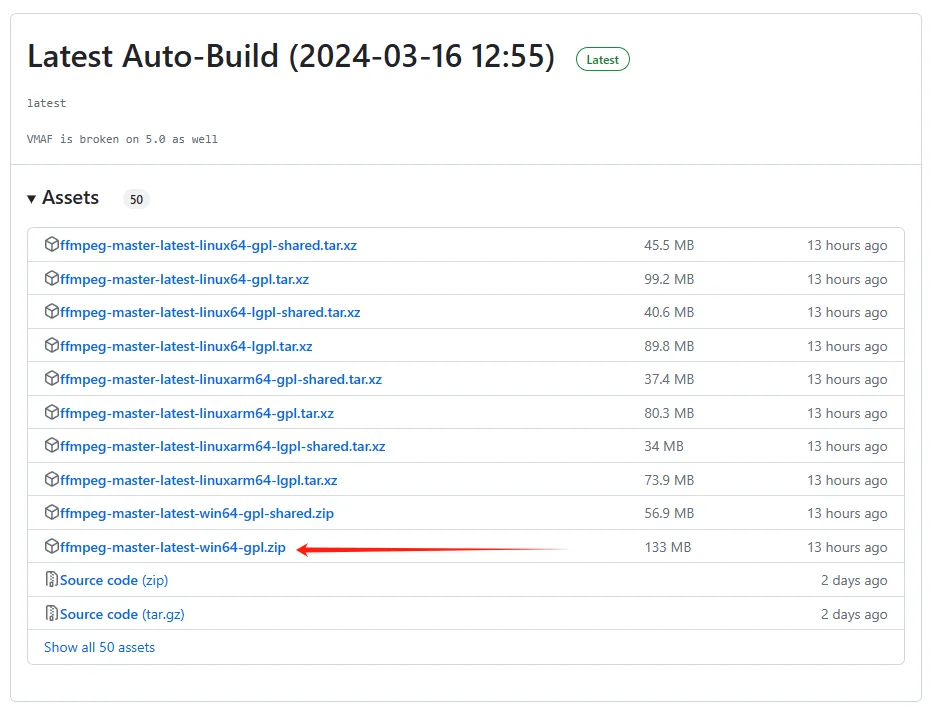Download Source code (zip) archive

[x=114, y=580]
